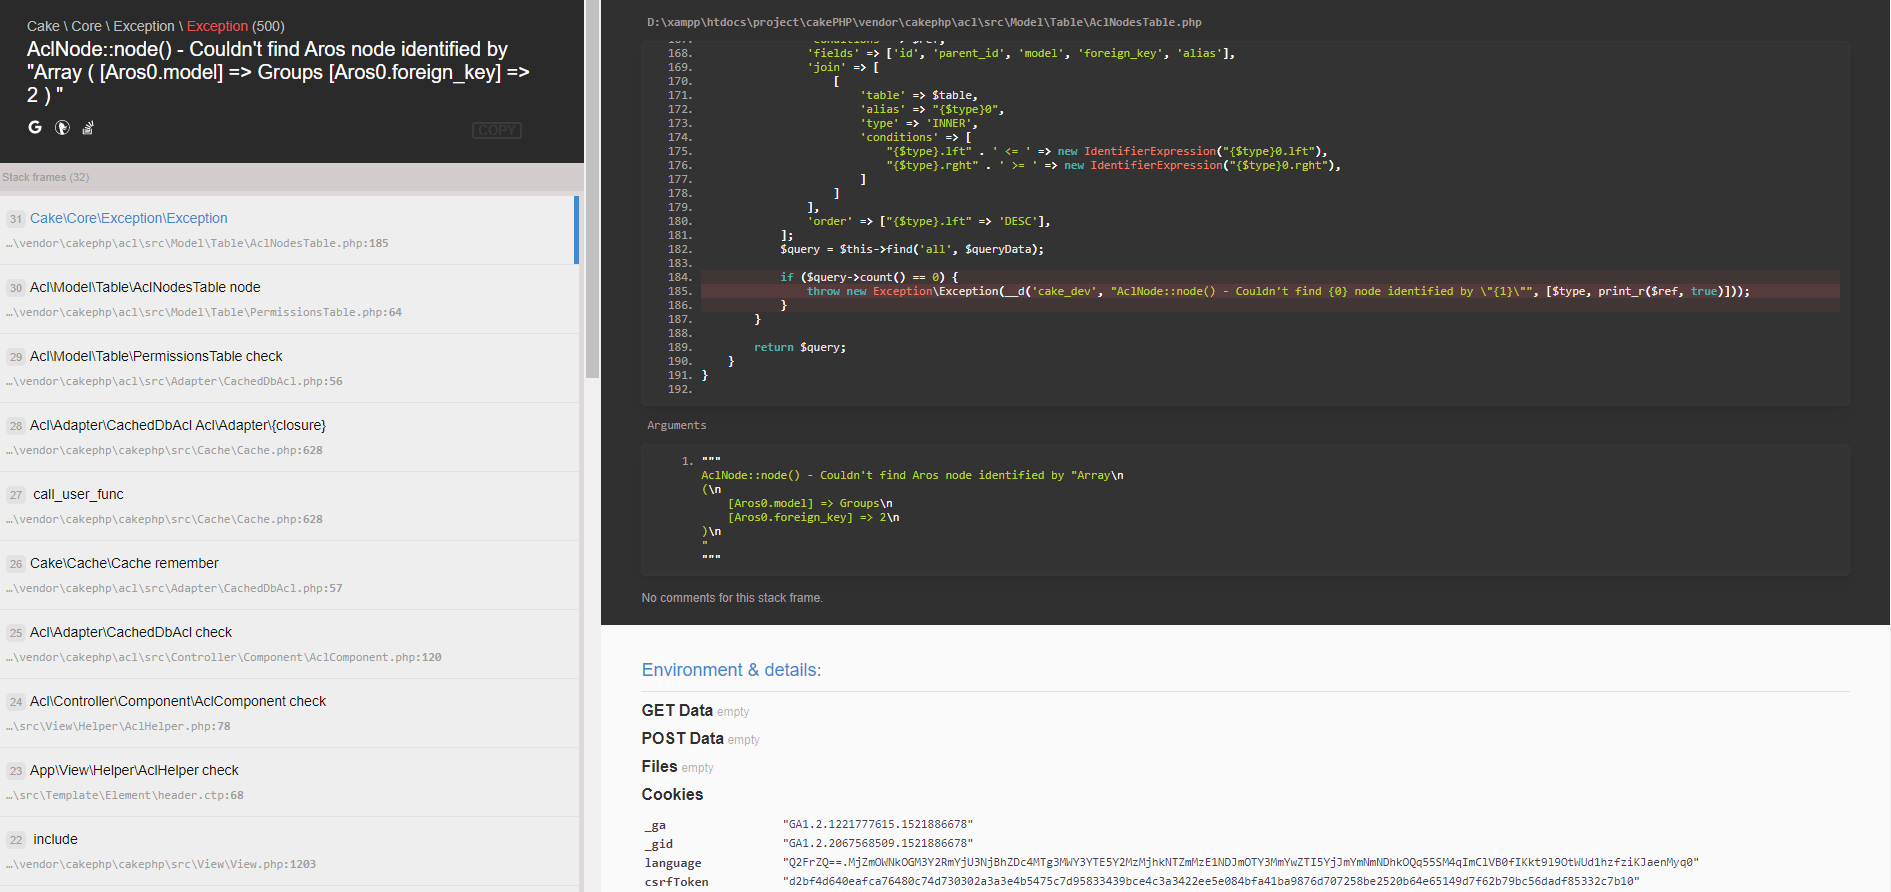This screenshot has height=892, width=1891.
Task: Click highlighted line 185 throwing Exception
Action: [1270, 291]
